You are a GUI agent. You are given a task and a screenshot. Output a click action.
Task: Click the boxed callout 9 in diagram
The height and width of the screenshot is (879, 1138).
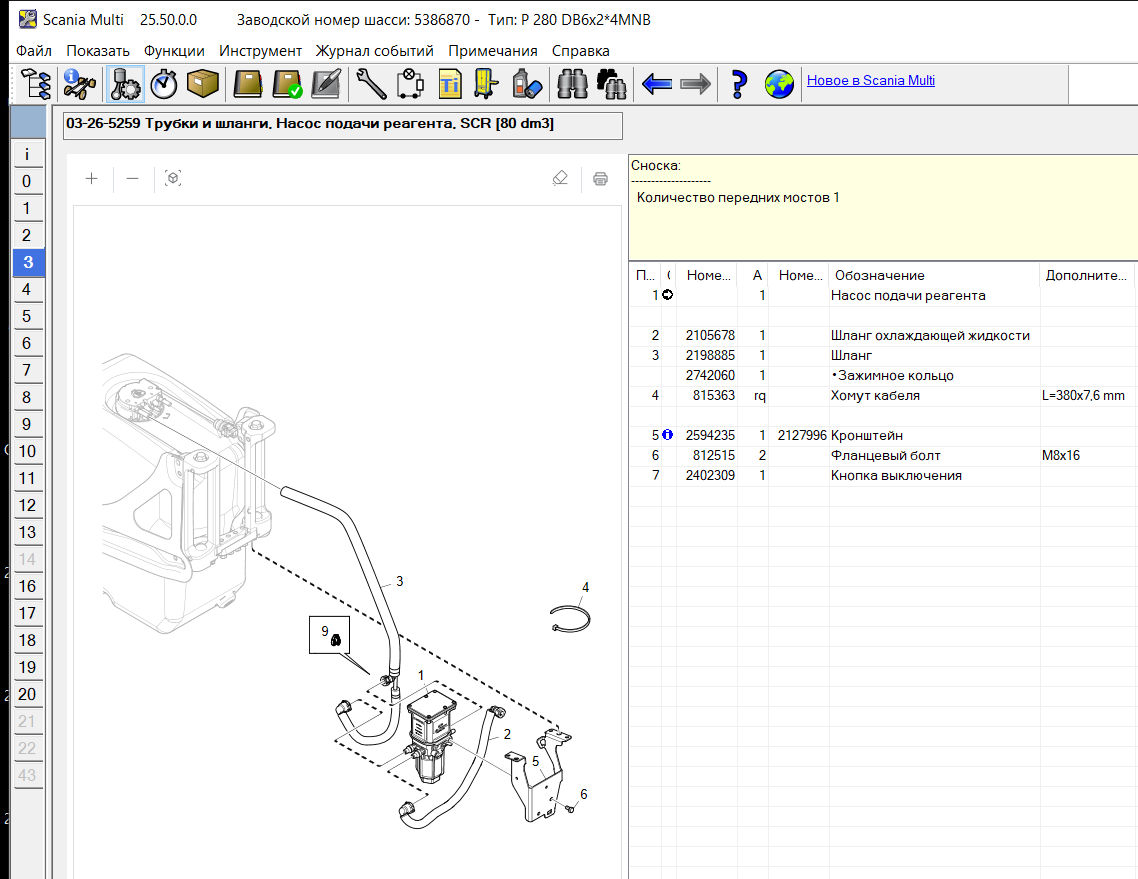(329, 635)
